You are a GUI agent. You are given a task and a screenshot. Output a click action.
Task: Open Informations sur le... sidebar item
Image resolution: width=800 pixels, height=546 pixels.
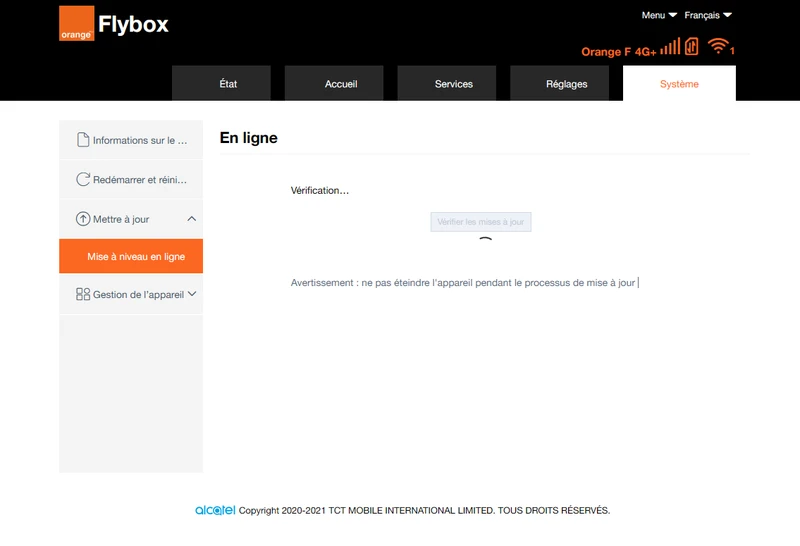click(131, 140)
